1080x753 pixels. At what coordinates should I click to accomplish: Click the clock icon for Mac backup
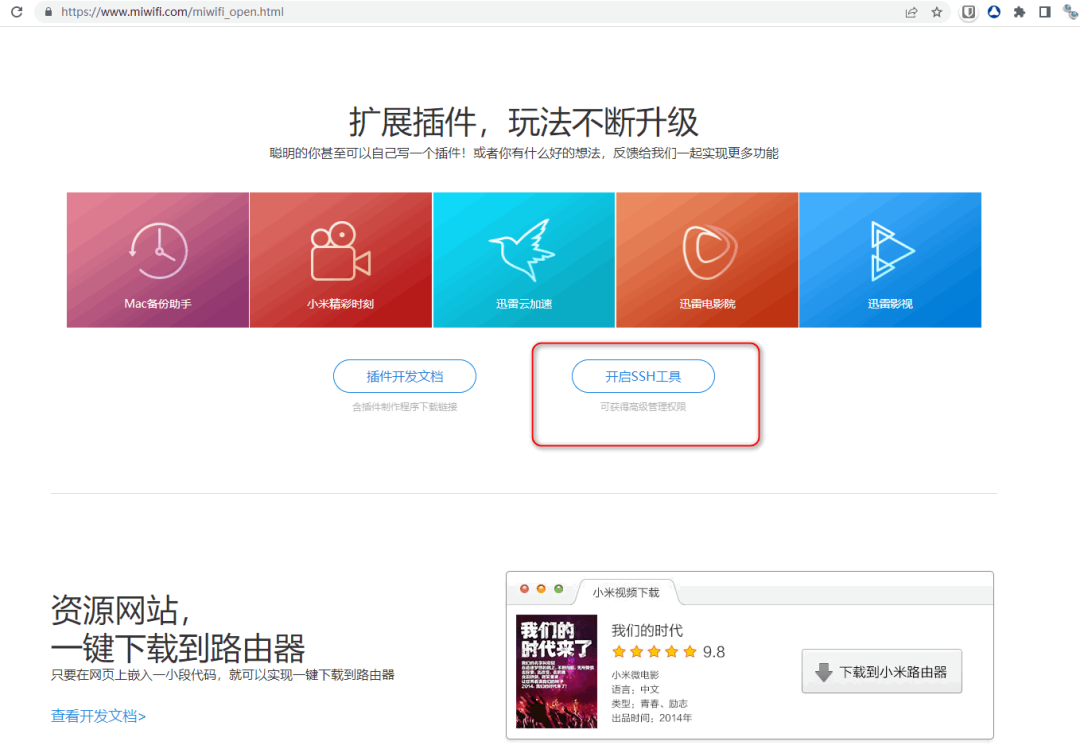[158, 251]
